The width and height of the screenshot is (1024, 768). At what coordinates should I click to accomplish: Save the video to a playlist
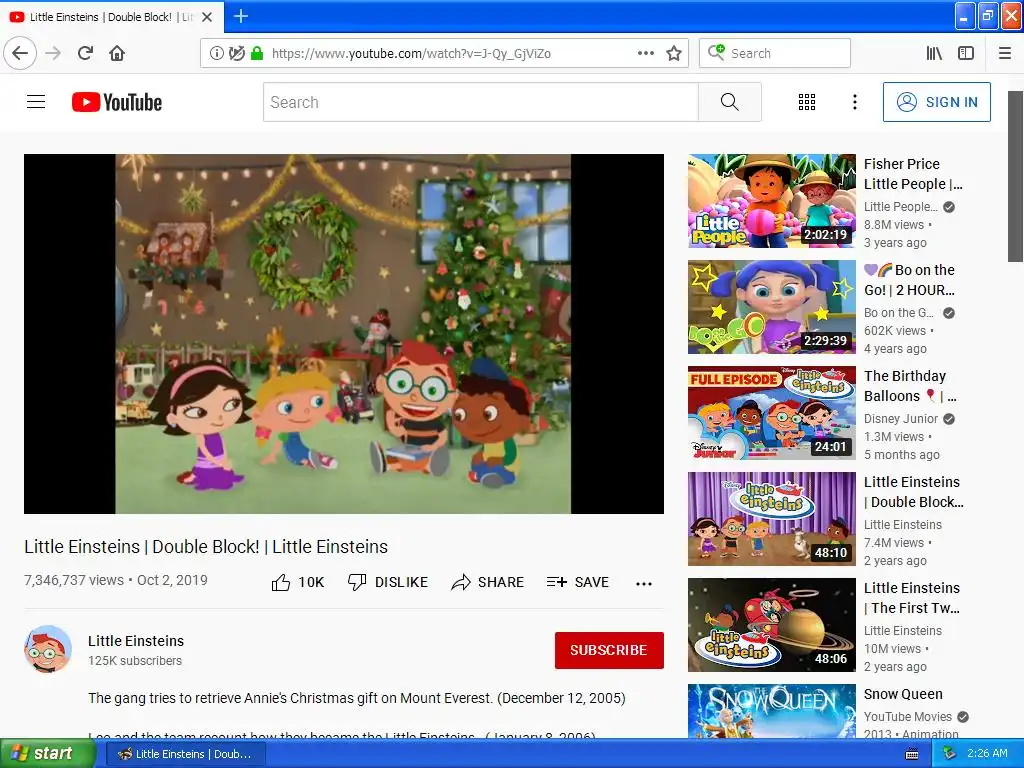(x=577, y=582)
